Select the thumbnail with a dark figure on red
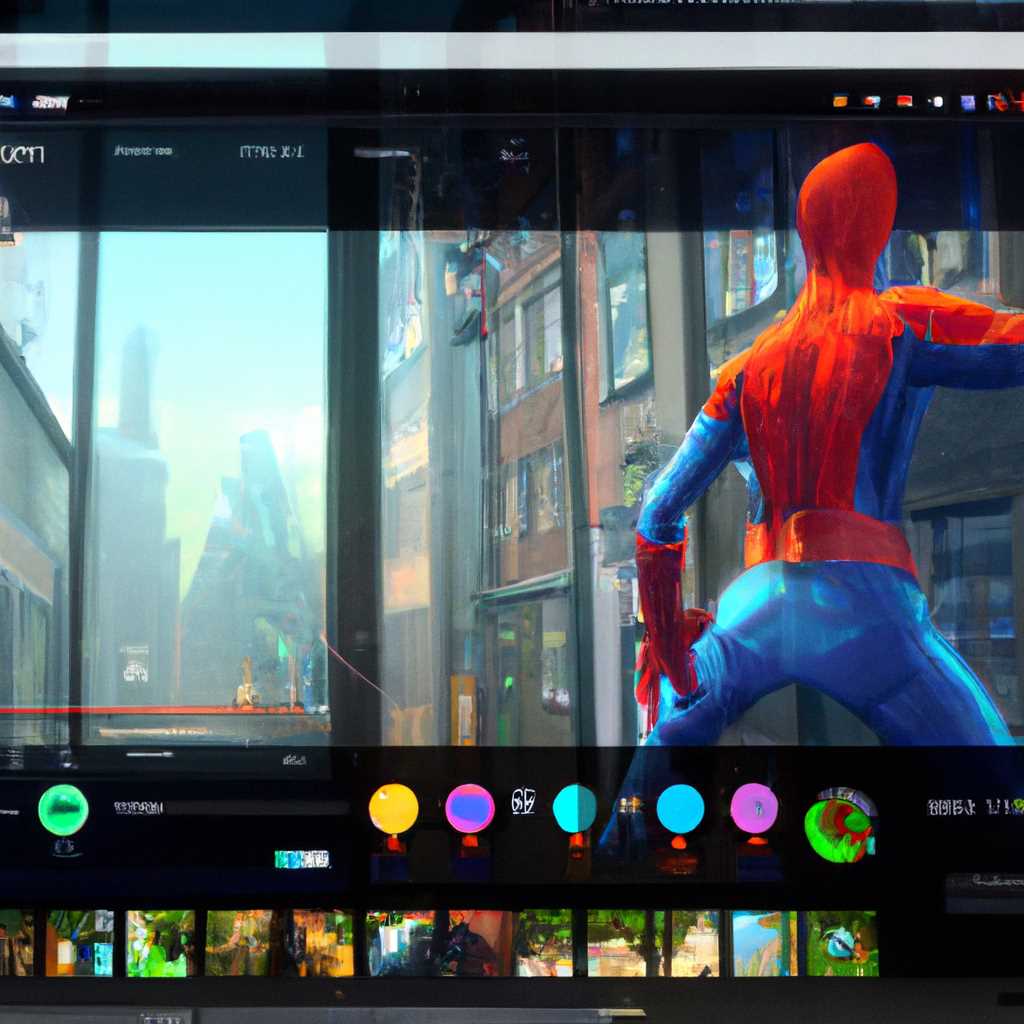Screen dimensions: 1024x1024 [x=480, y=943]
